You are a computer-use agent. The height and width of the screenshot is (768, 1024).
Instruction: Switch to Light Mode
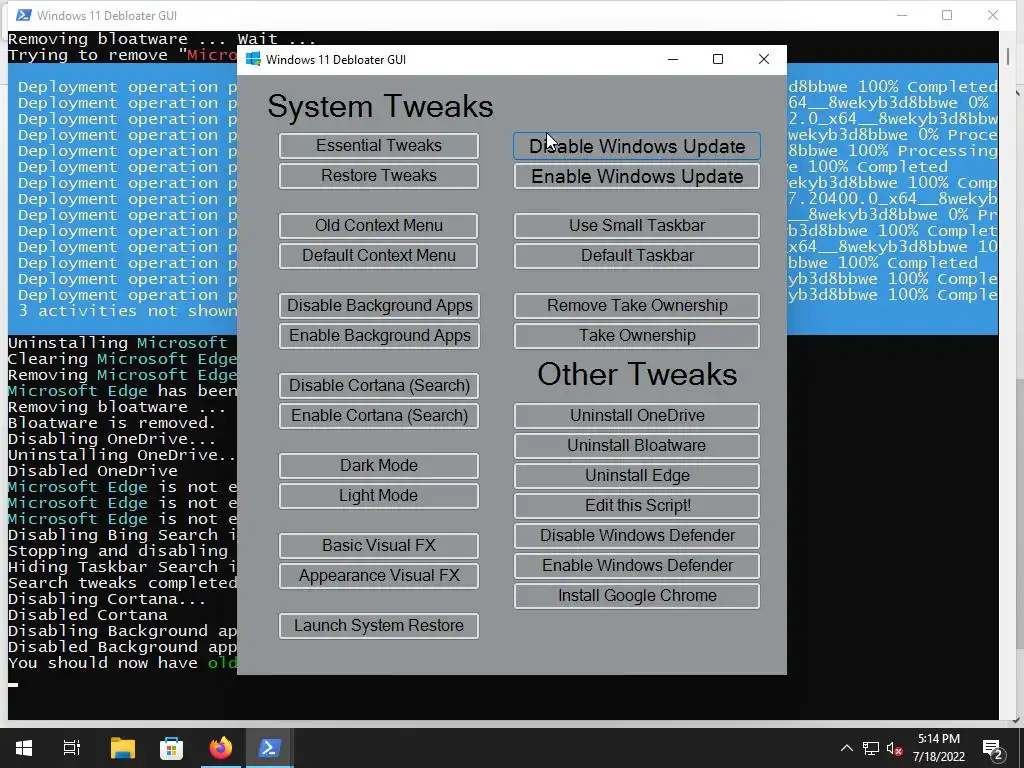tap(379, 496)
